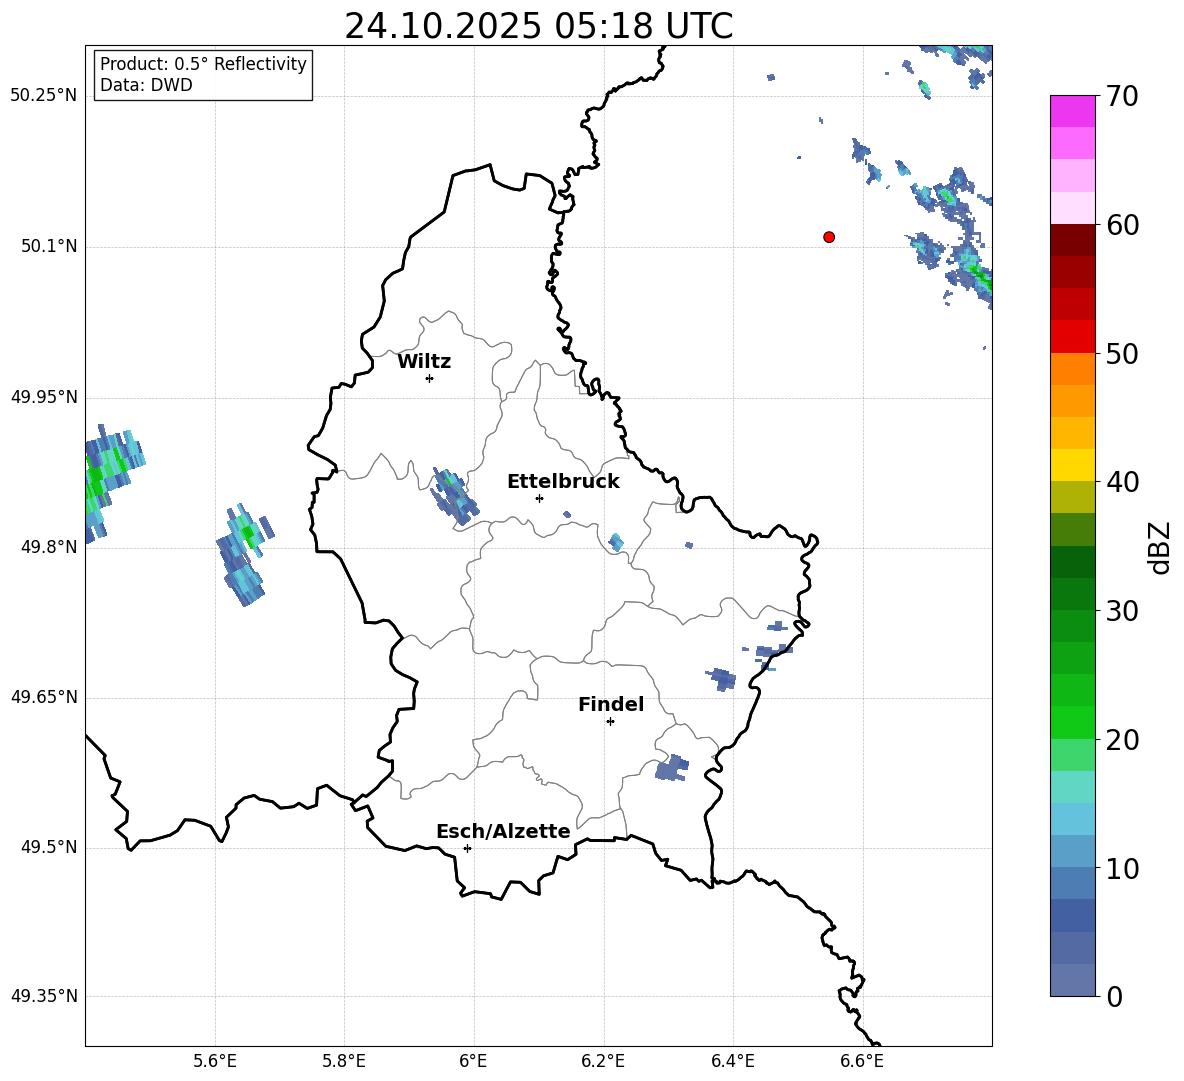Click the 6.6°E longitude label
This screenshot has height=1081, width=1184.
coord(862,1061)
